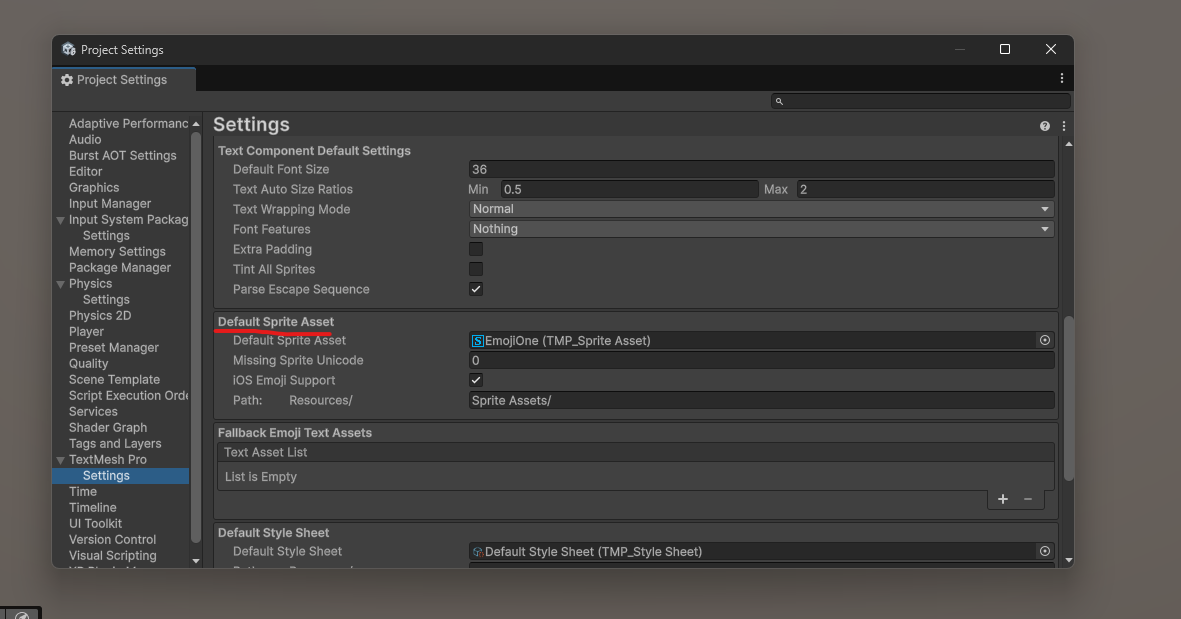Image resolution: width=1181 pixels, height=619 pixels.
Task: Click the Default Sprite Asset object field
Action: click(x=761, y=340)
